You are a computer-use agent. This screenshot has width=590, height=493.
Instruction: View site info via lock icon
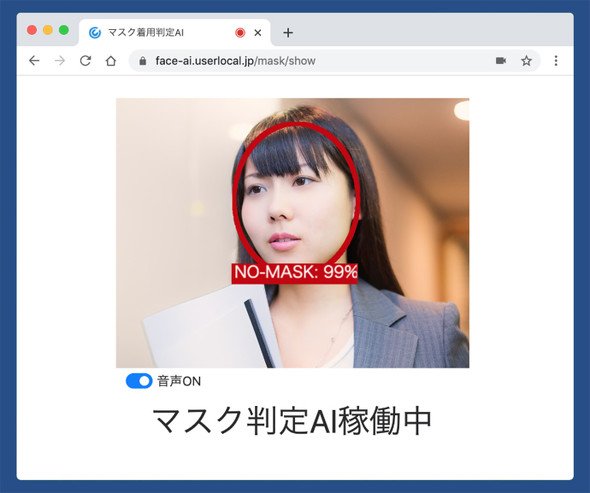143,61
